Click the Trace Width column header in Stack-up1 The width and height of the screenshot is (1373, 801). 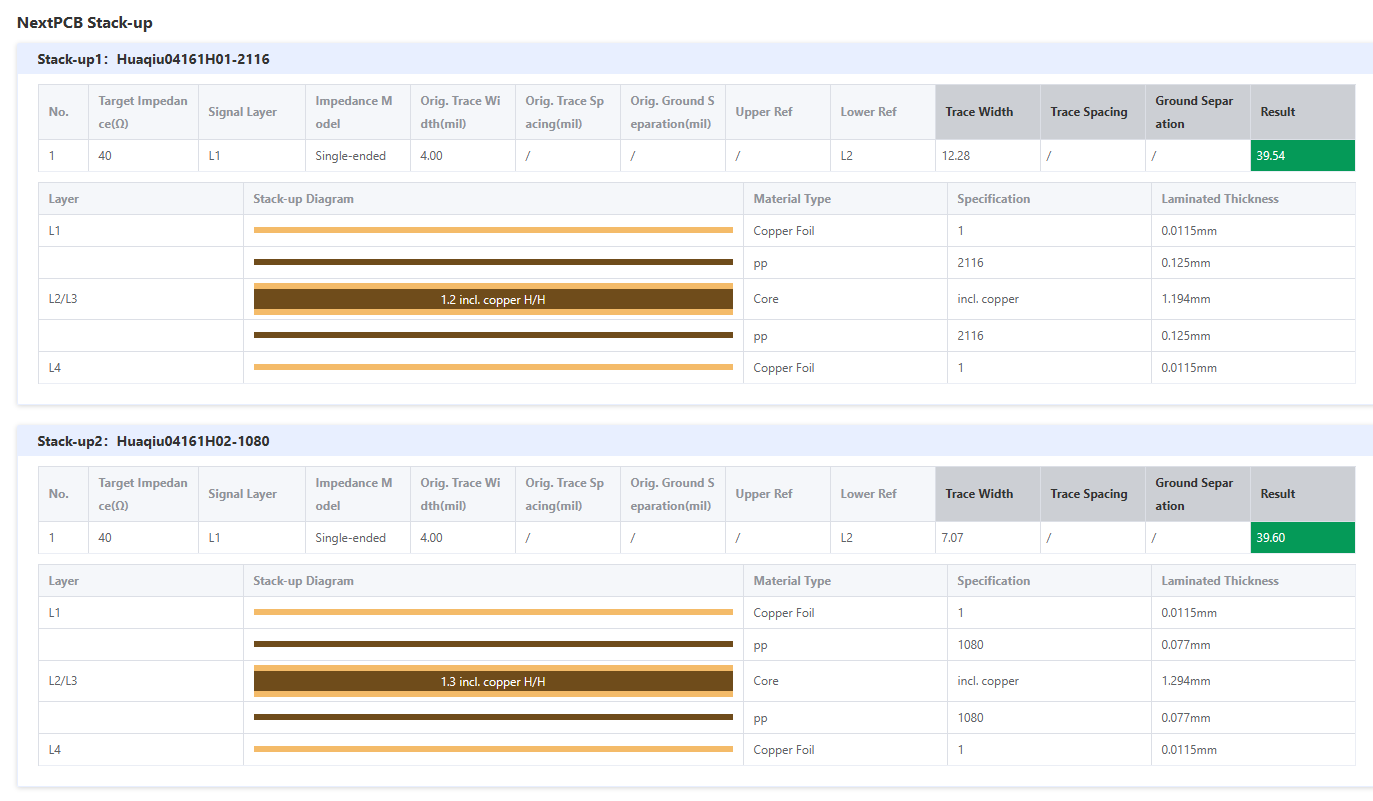point(979,112)
